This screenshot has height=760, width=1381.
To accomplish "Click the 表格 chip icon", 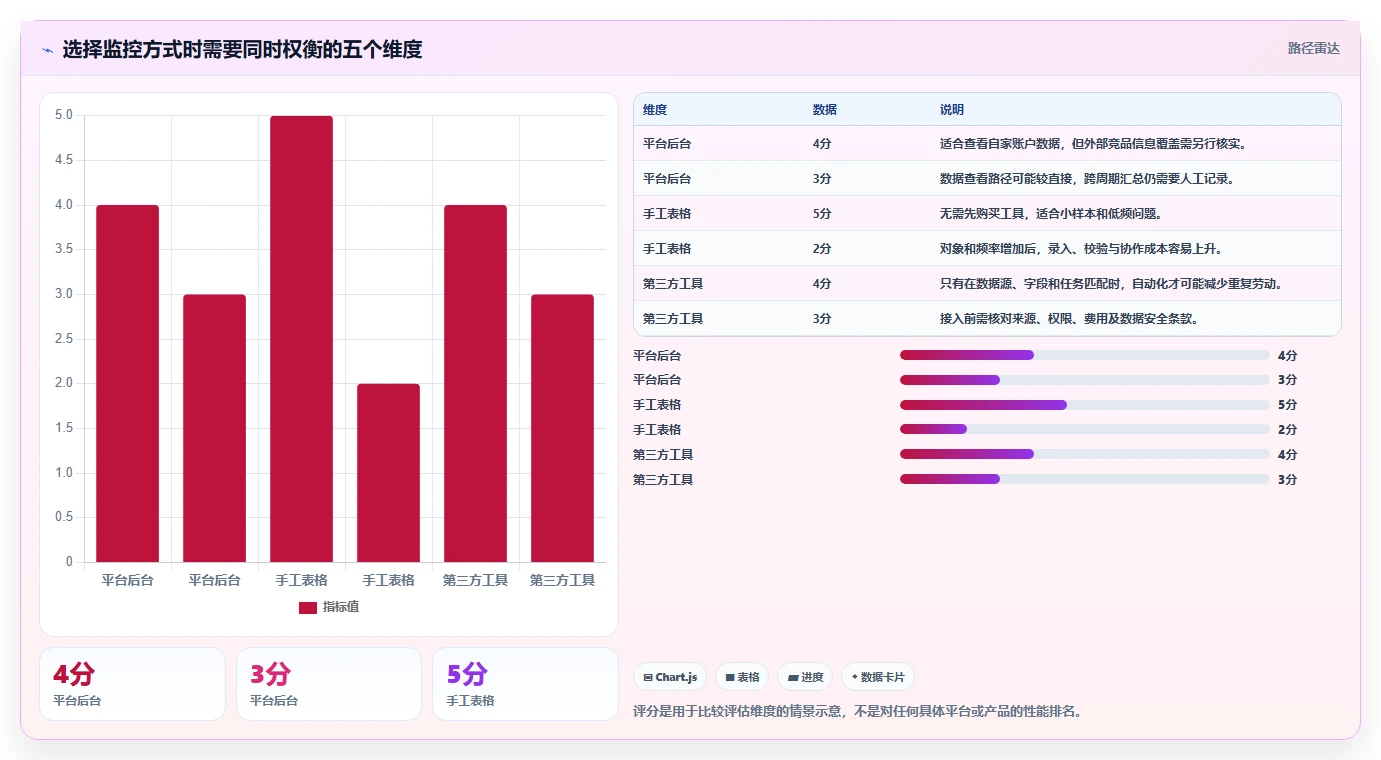I will tap(730, 678).
